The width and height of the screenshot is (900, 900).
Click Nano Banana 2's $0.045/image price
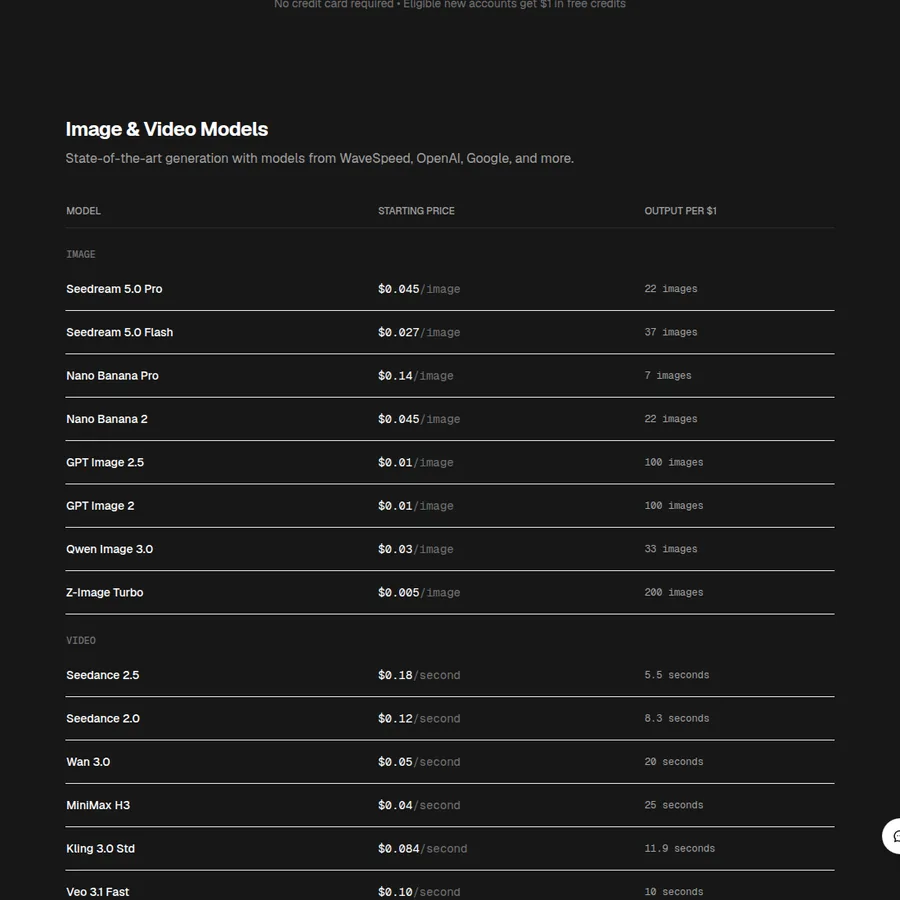[419, 419]
